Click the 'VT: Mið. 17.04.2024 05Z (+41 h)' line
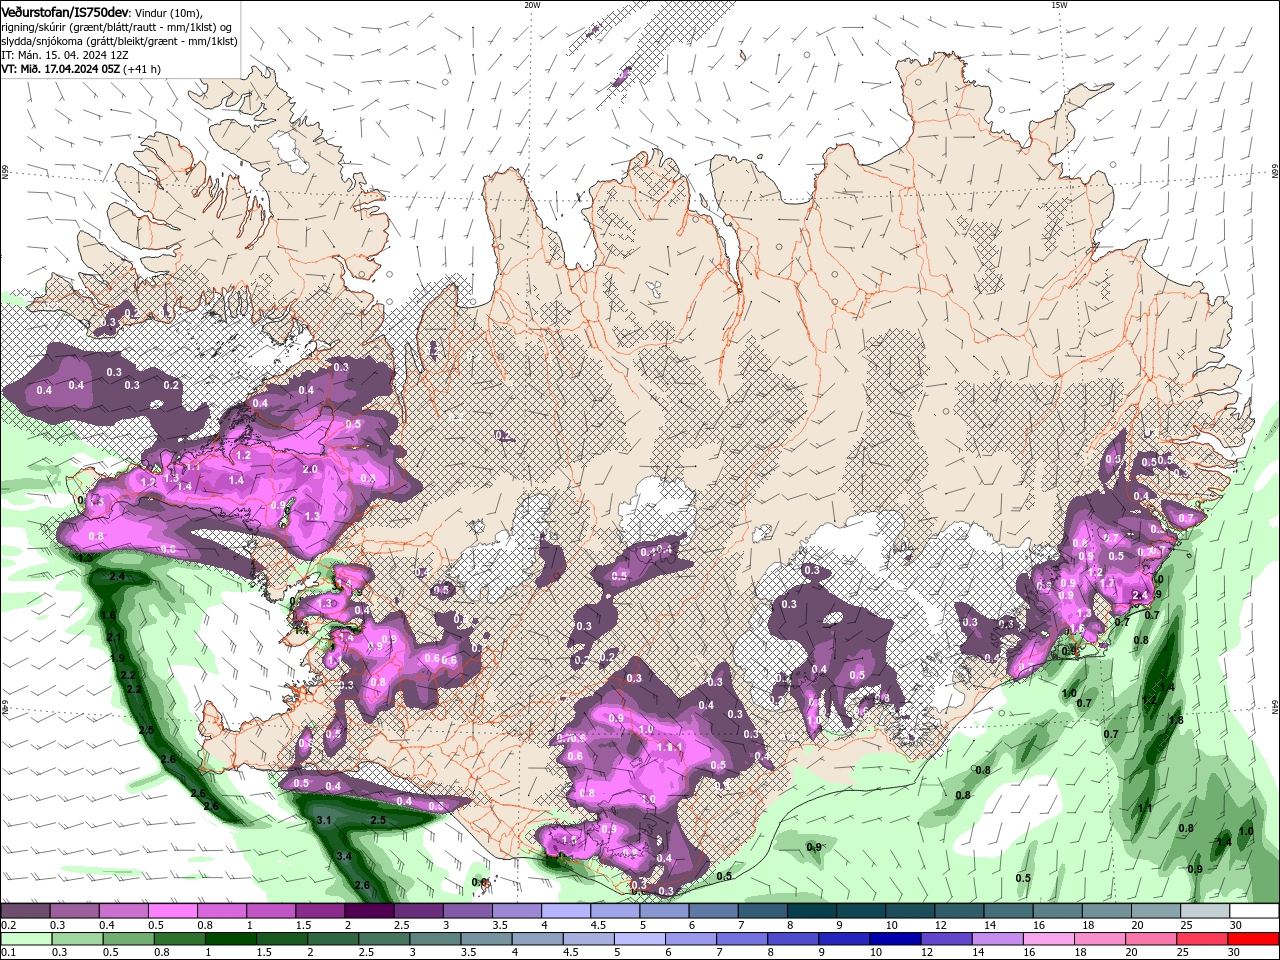1280x960 pixels. [81, 69]
